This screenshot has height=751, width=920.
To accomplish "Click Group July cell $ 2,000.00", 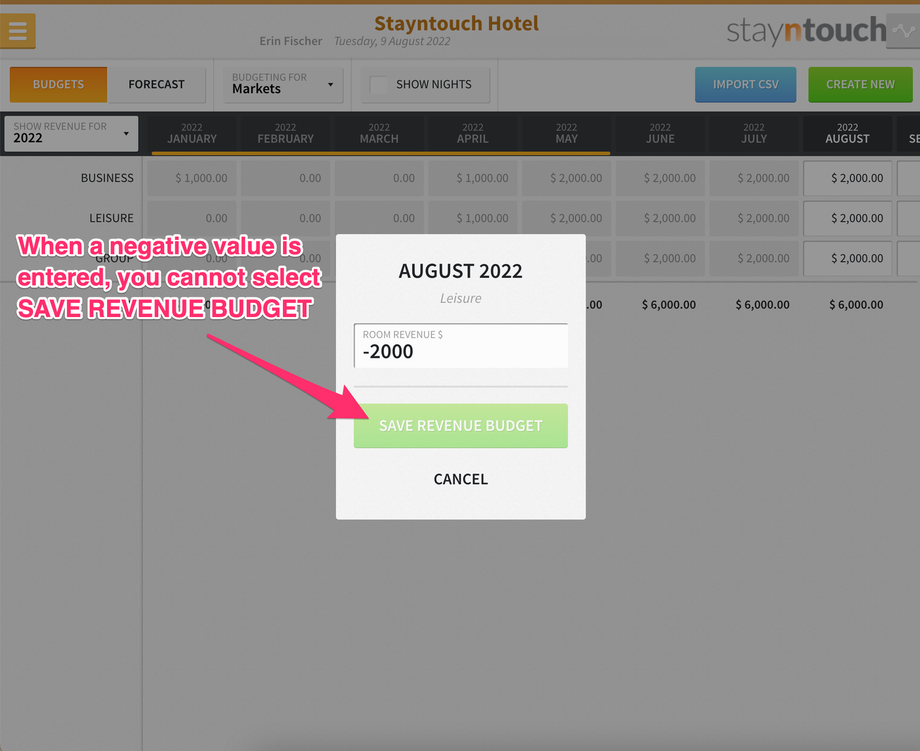I will click(754, 259).
